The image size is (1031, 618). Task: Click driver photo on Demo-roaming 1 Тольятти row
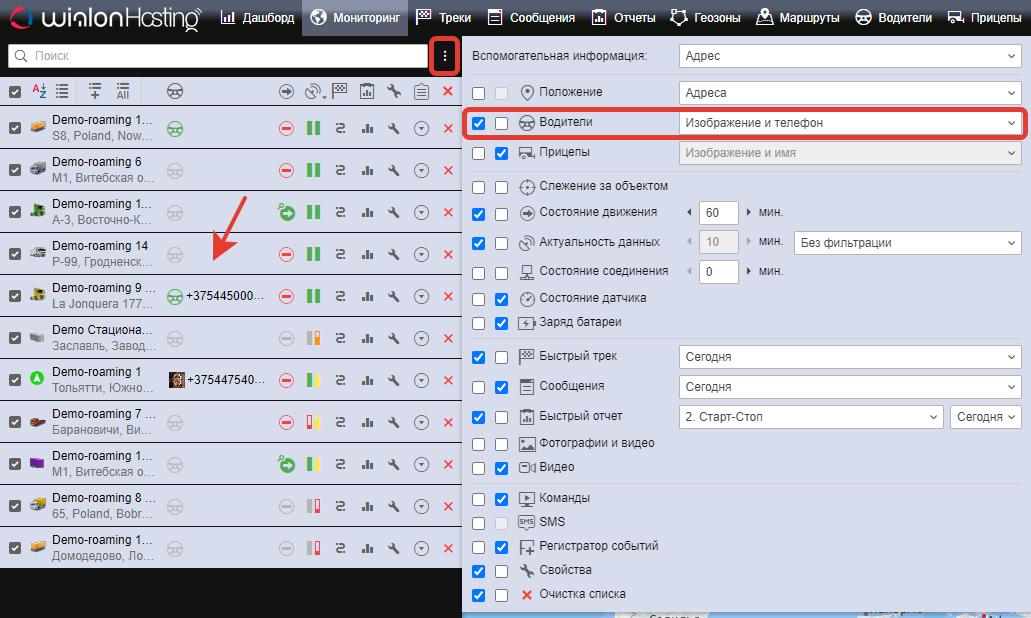(177, 379)
